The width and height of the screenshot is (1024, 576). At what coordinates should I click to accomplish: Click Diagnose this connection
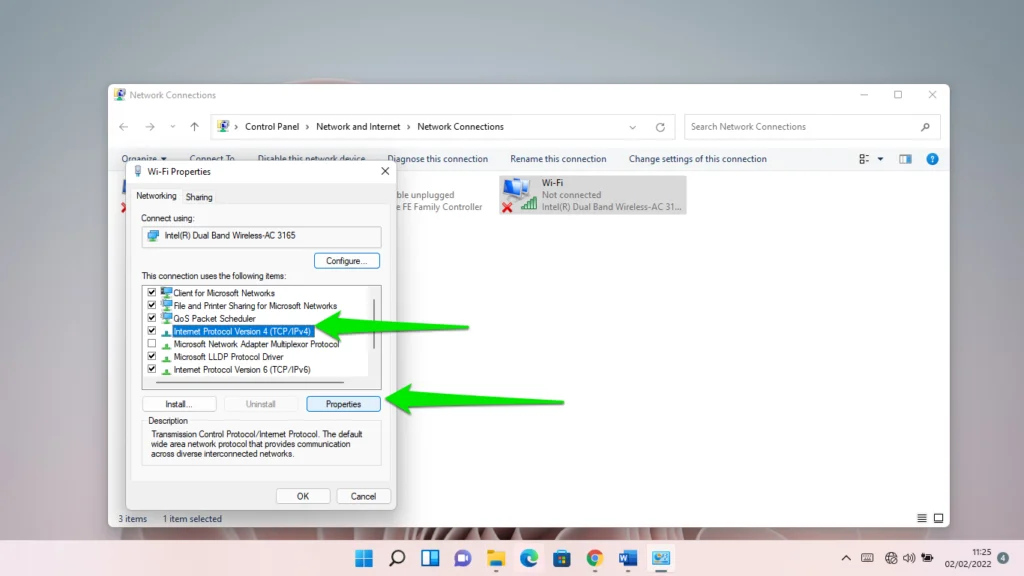click(438, 159)
